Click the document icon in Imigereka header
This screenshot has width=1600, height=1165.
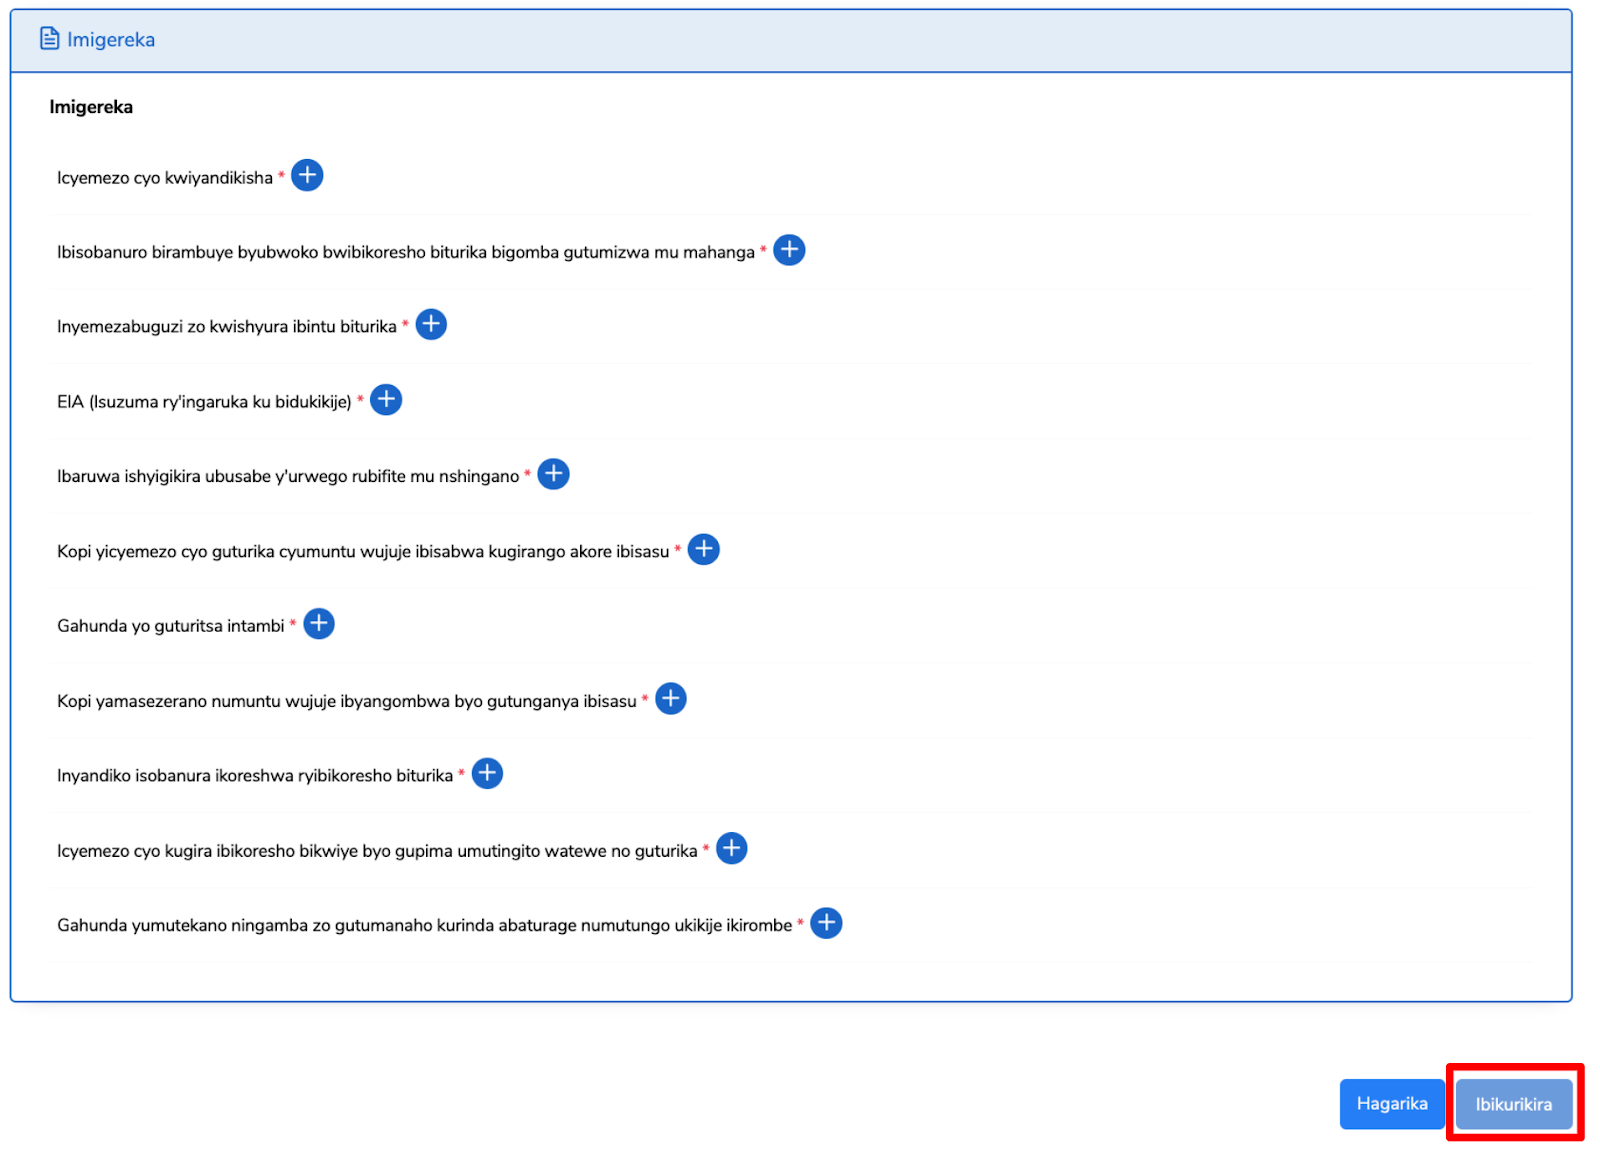49,39
